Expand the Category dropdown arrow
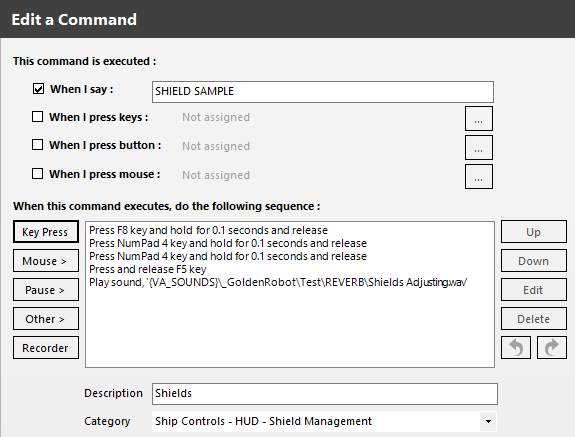Viewport: 575px width, 437px height. 488,421
